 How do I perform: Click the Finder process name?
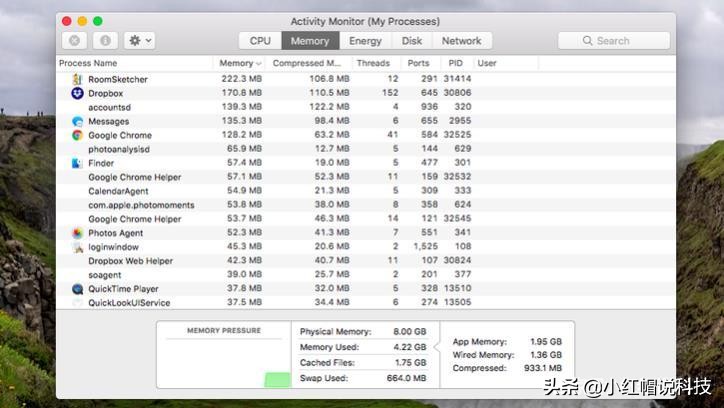(x=101, y=163)
